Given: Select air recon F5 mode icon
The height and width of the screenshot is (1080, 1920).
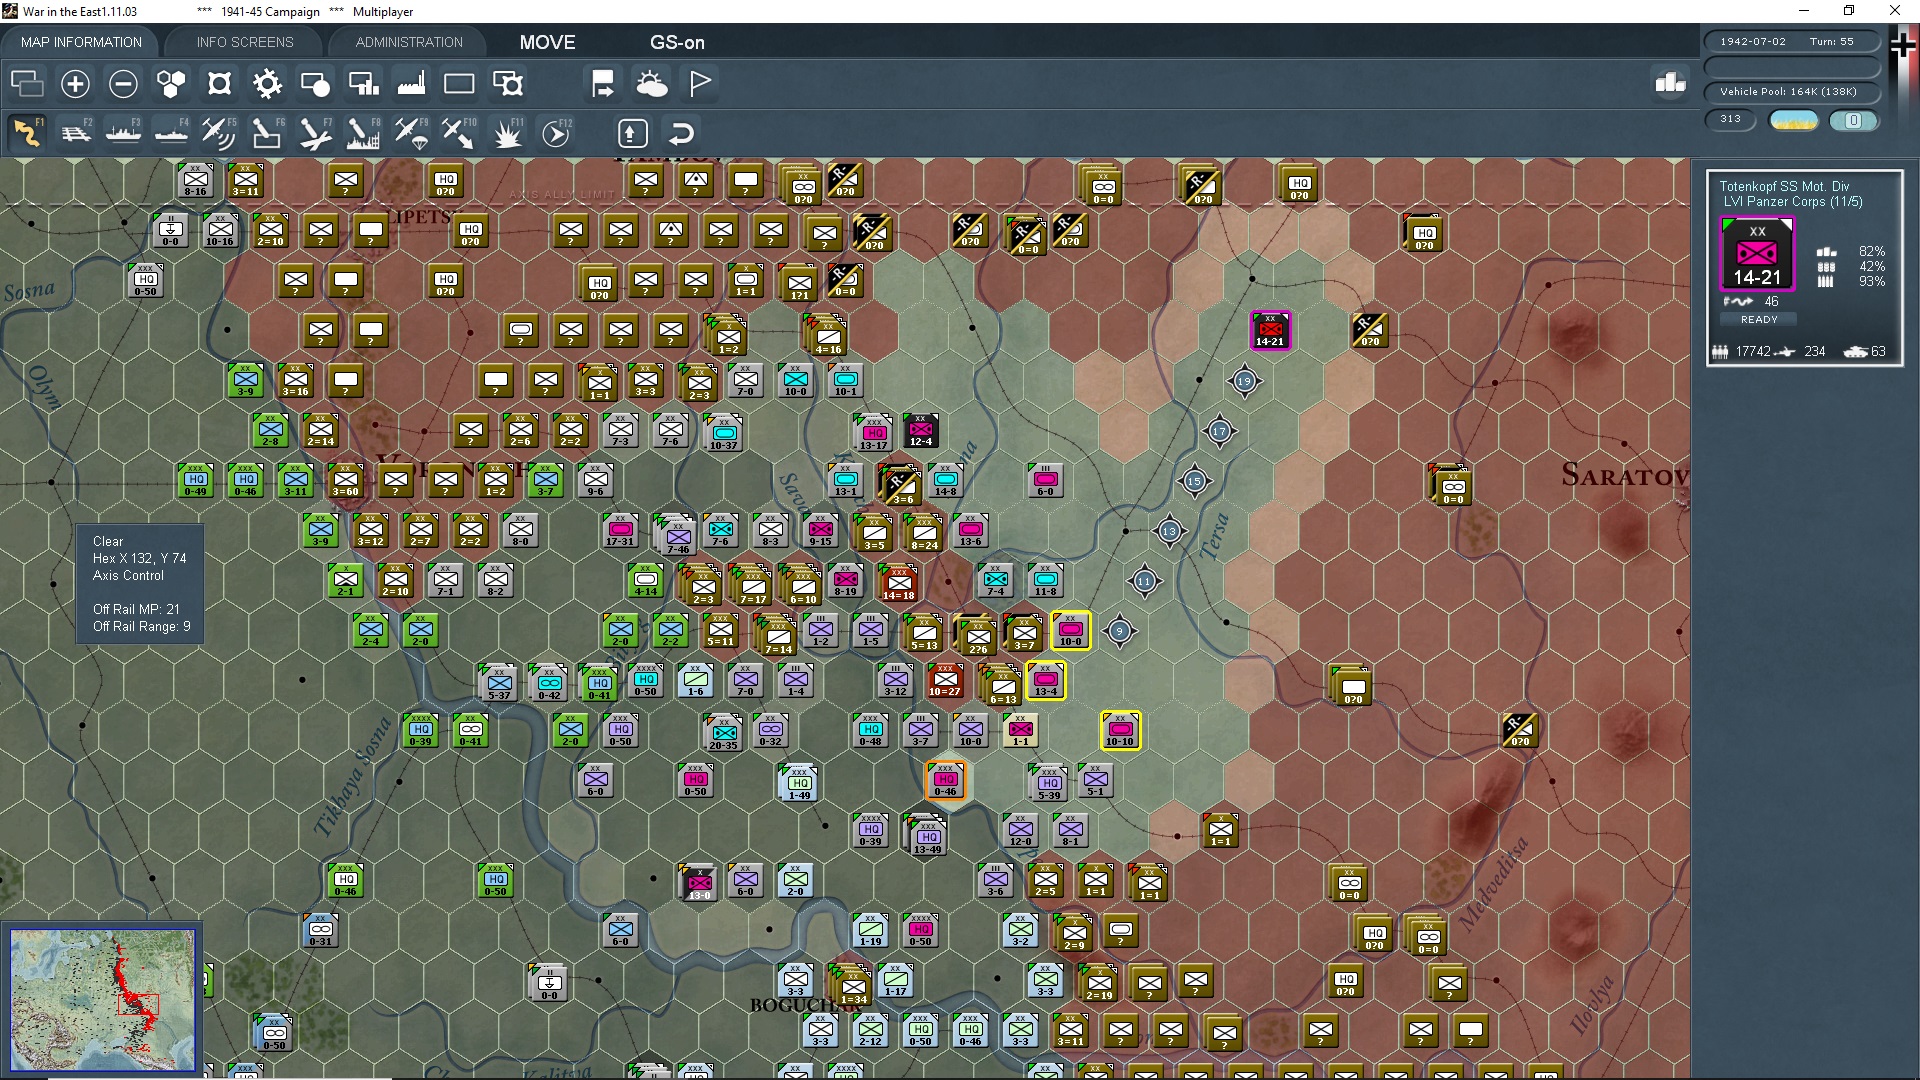Looking at the screenshot, I should tap(219, 132).
